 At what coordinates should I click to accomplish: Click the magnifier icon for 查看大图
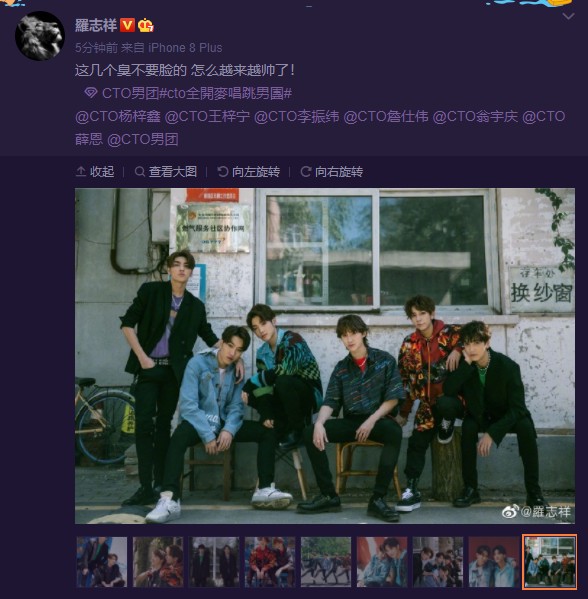tap(140, 172)
